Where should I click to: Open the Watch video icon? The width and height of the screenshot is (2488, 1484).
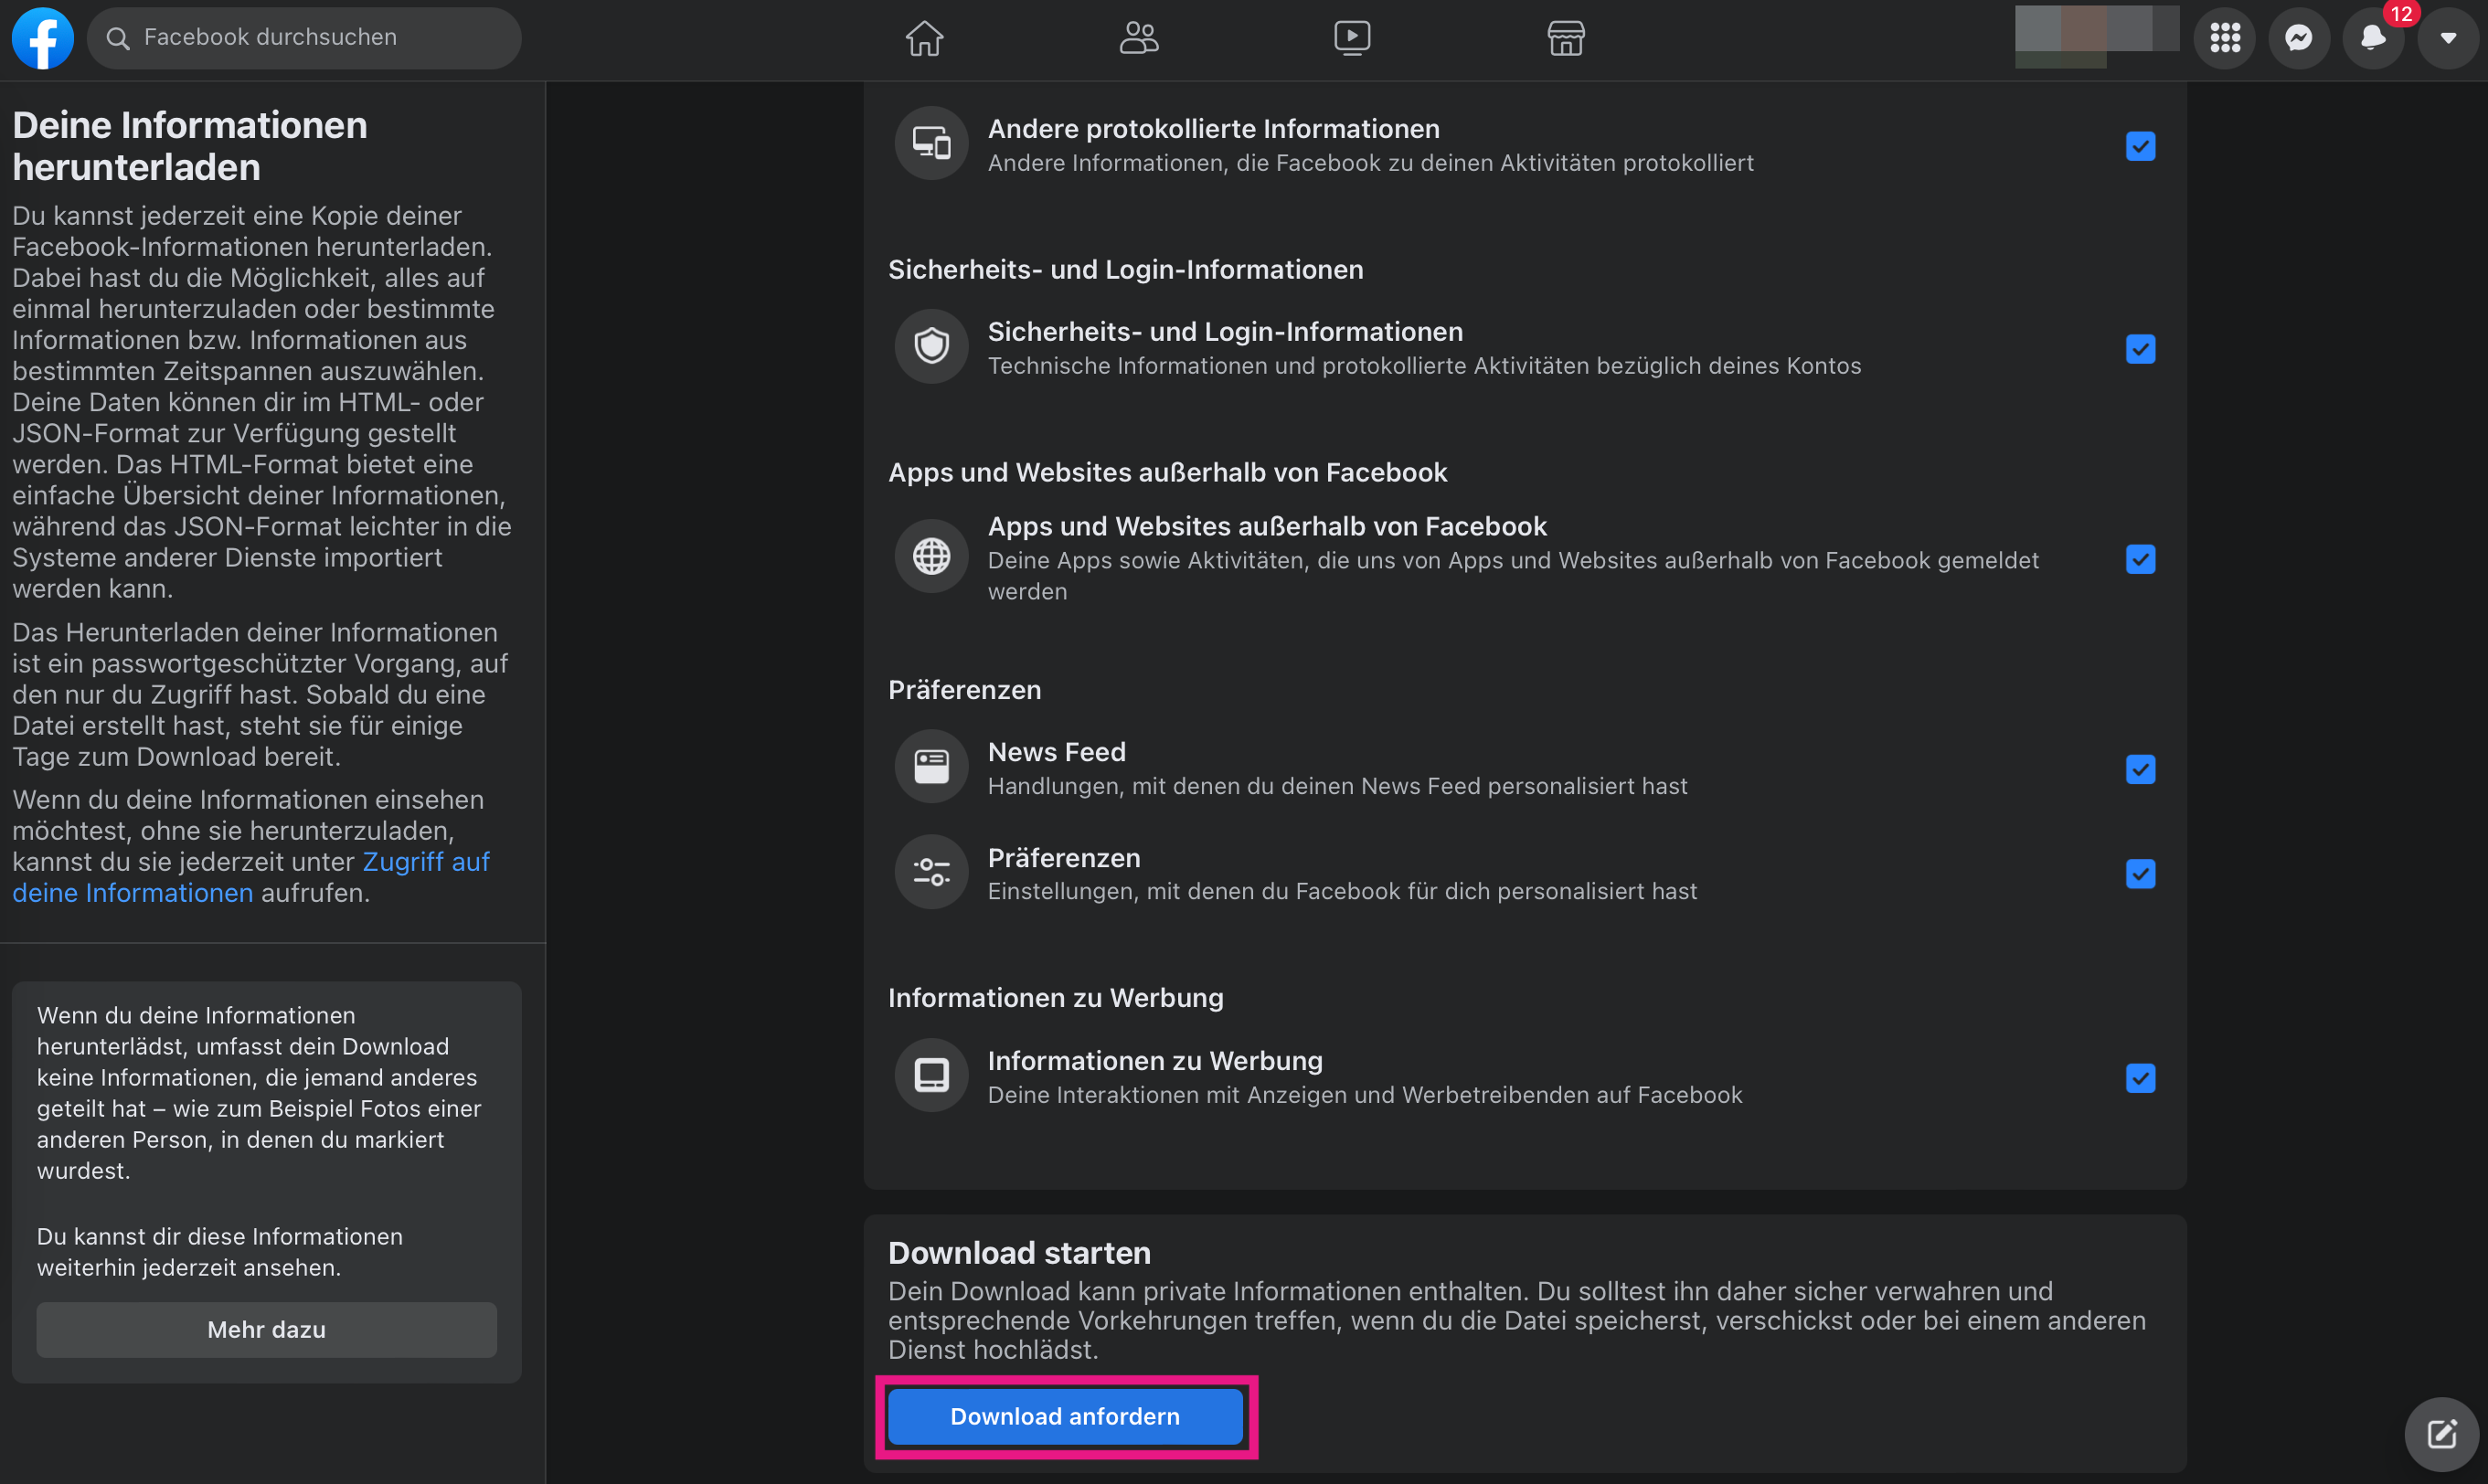click(x=1352, y=38)
